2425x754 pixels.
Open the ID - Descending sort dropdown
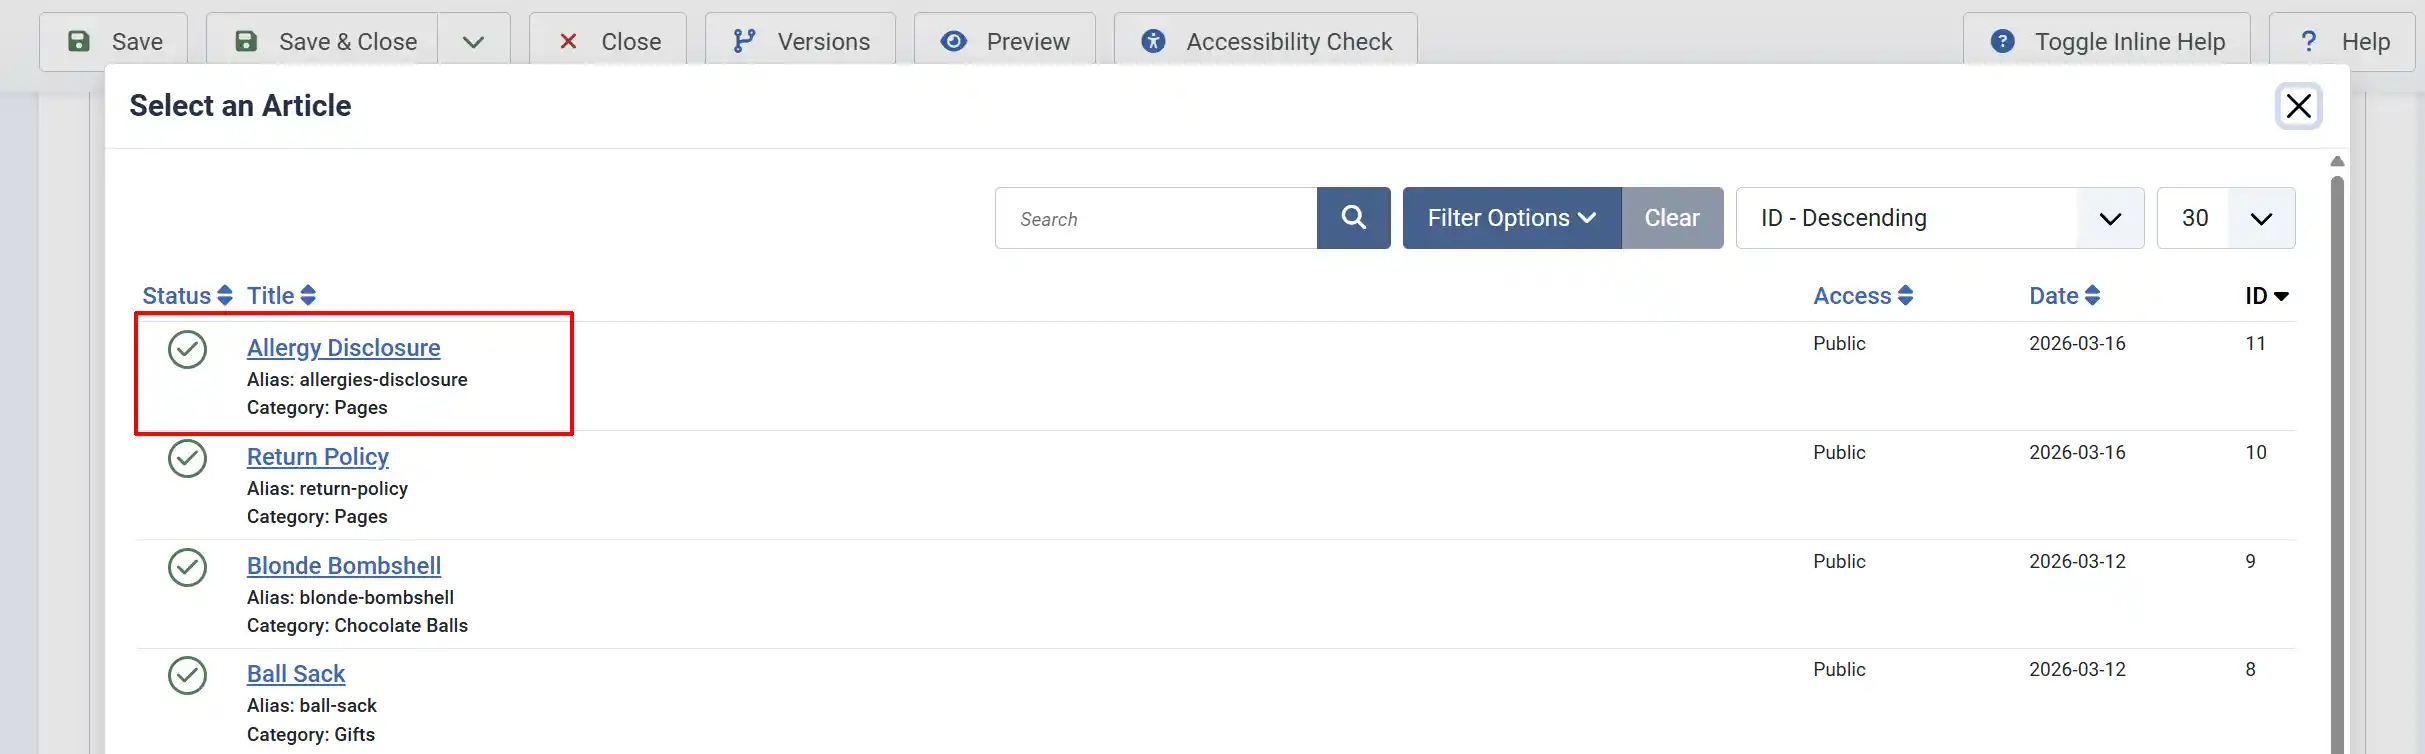[1939, 218]
